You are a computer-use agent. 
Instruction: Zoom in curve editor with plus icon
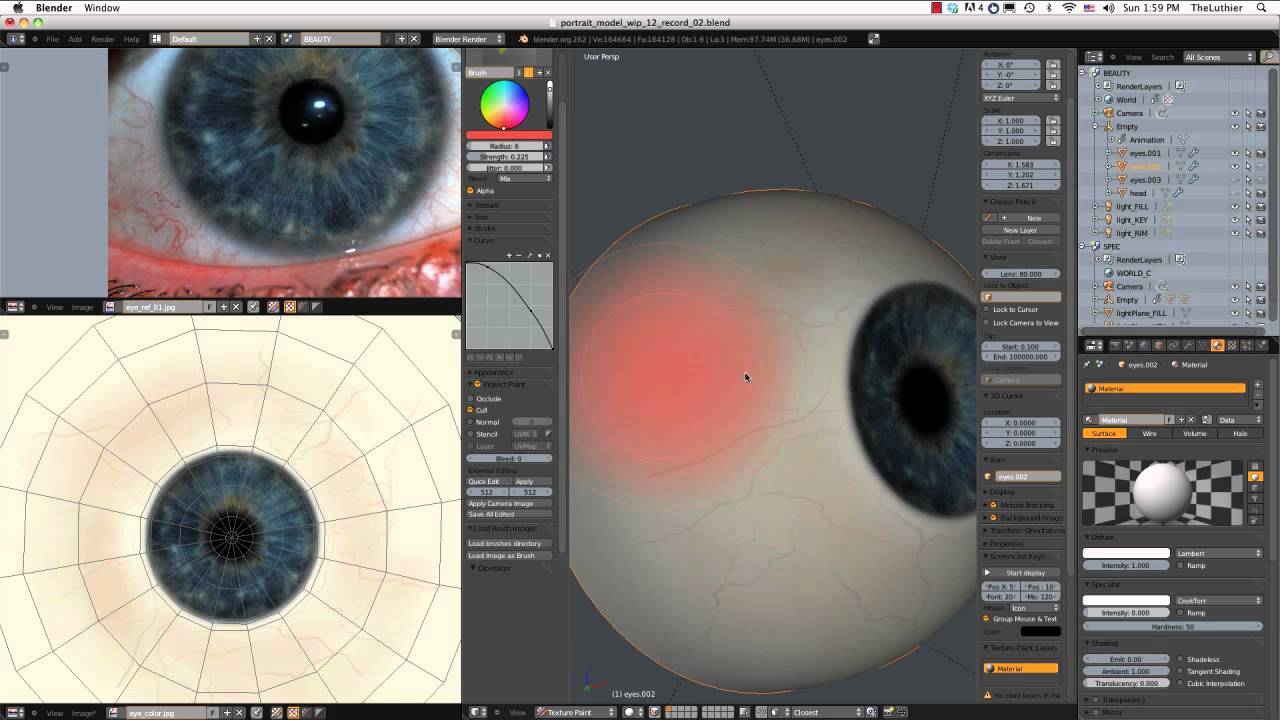(x=509, y=255)
